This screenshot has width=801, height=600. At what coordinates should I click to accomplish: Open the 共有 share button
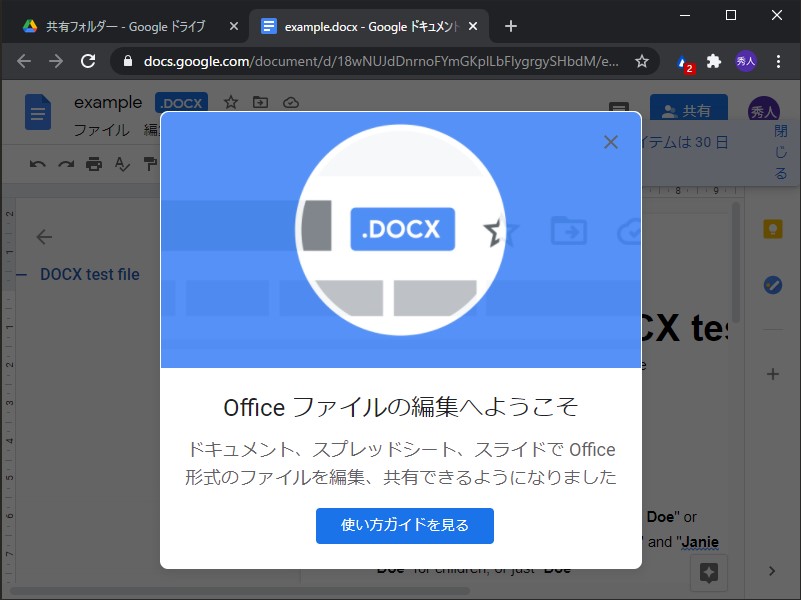(x=689, y=109)
